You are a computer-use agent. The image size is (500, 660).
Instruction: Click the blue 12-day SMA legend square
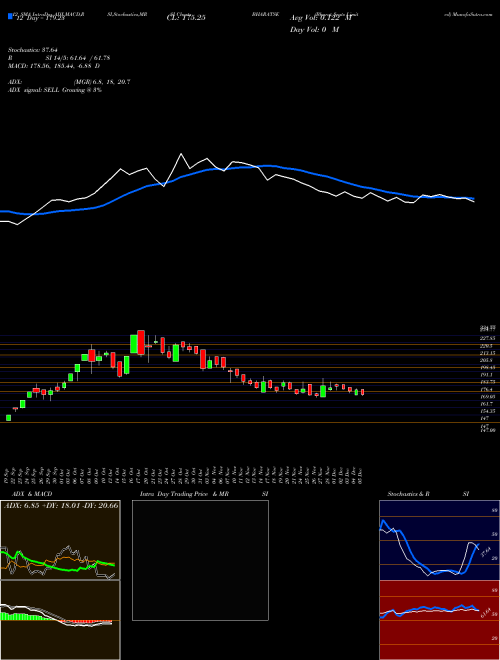[10, 16]
